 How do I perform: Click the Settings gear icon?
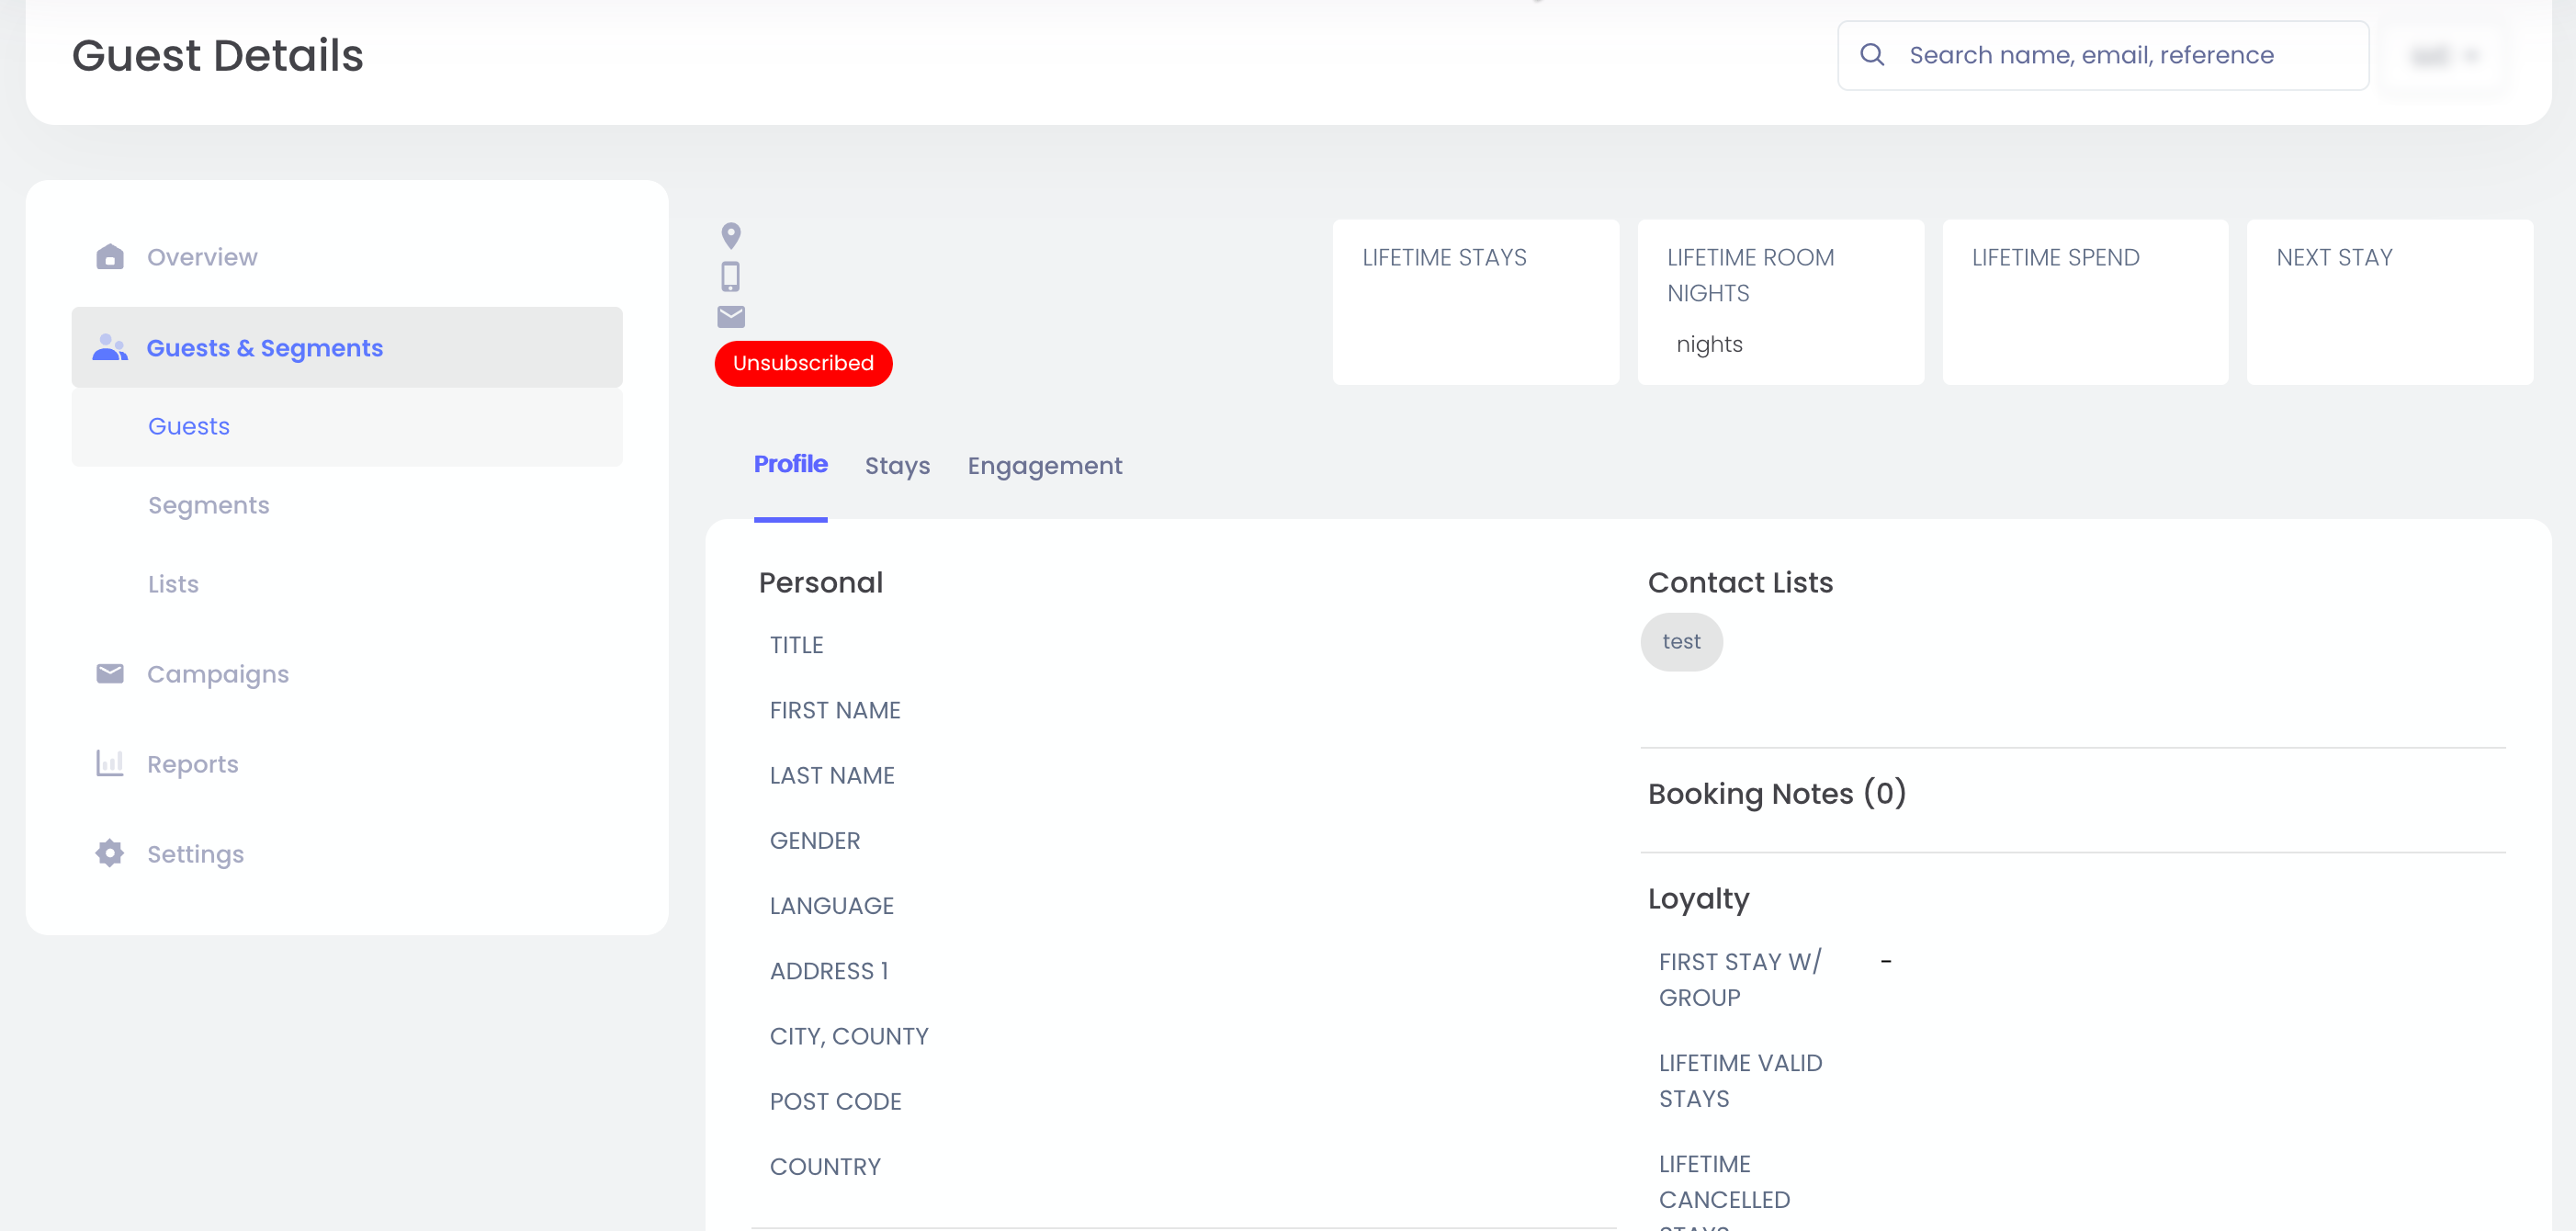click(110, 853)
